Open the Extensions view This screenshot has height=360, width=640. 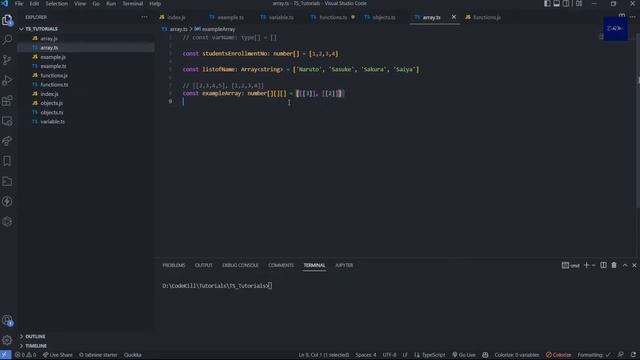tap(7, 100)
